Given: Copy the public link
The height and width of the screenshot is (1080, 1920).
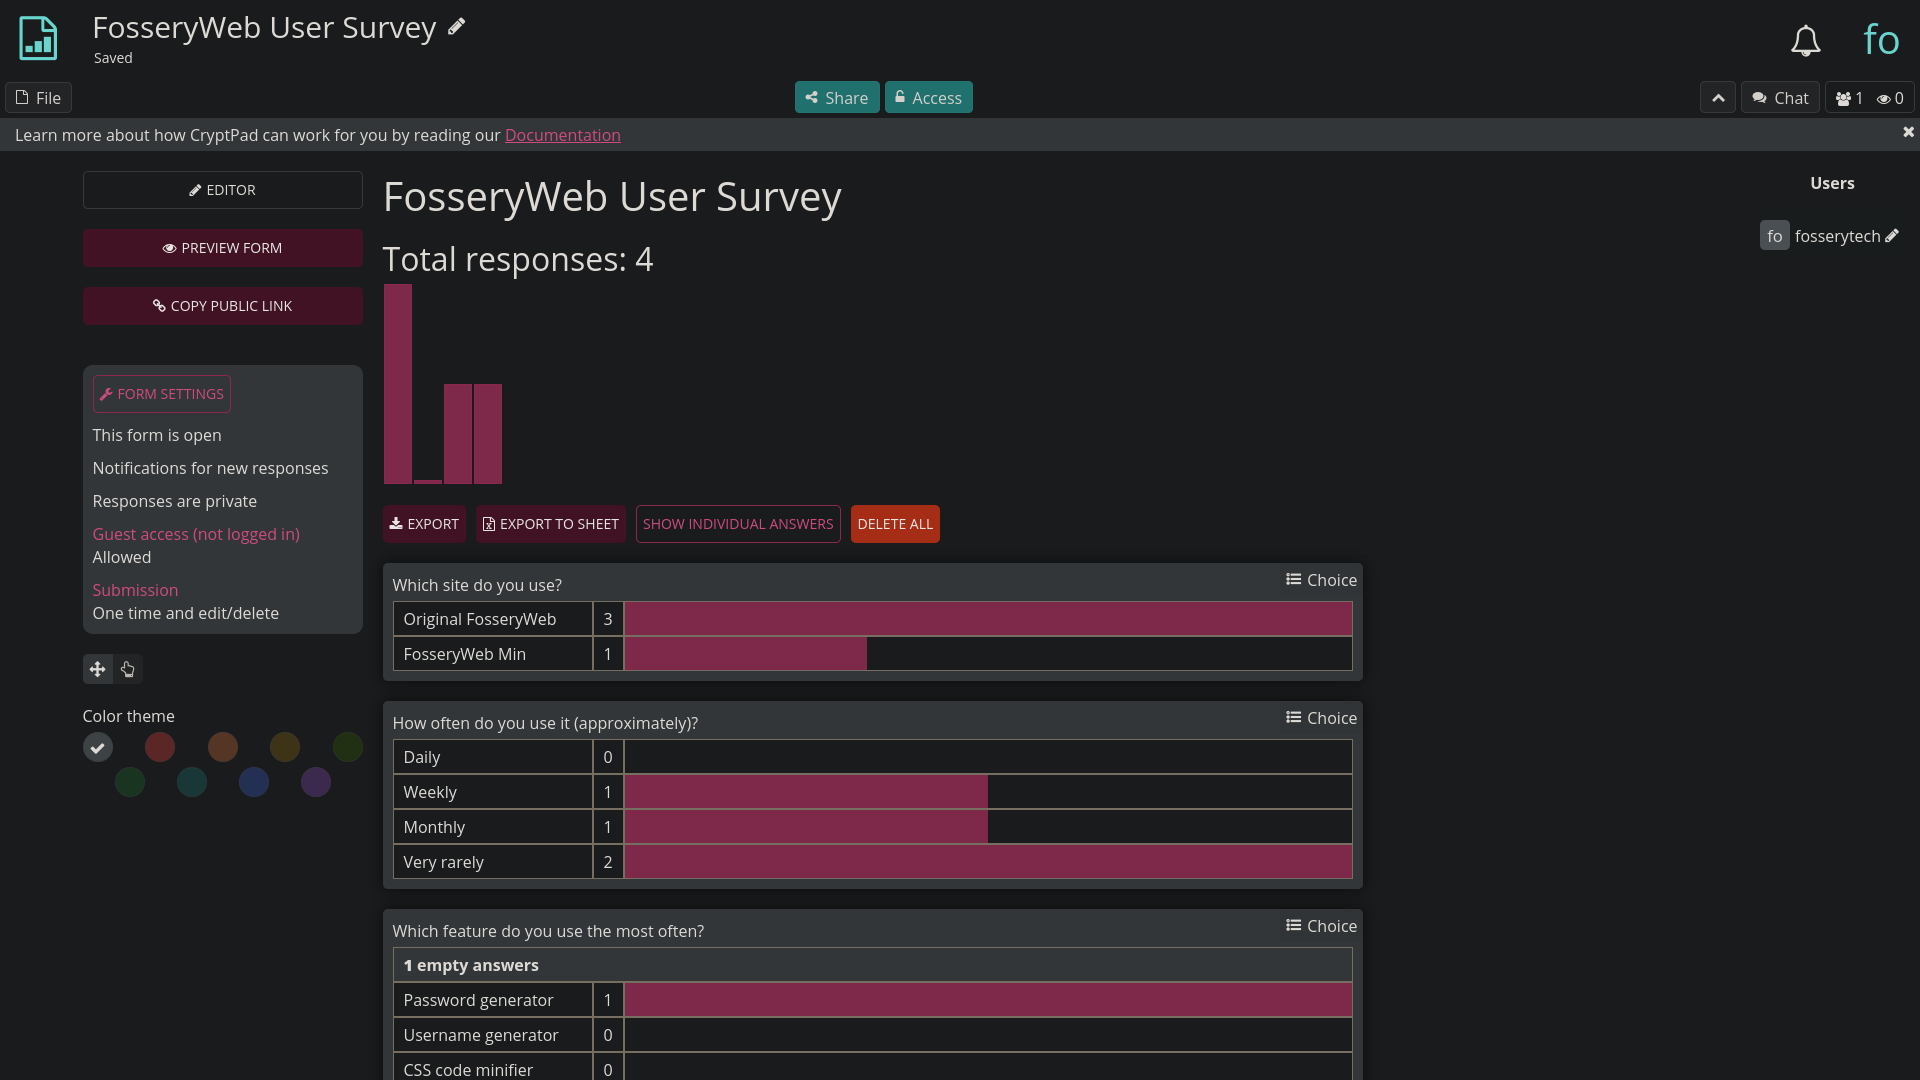Looking at the screenshot, I should point(222,306).
